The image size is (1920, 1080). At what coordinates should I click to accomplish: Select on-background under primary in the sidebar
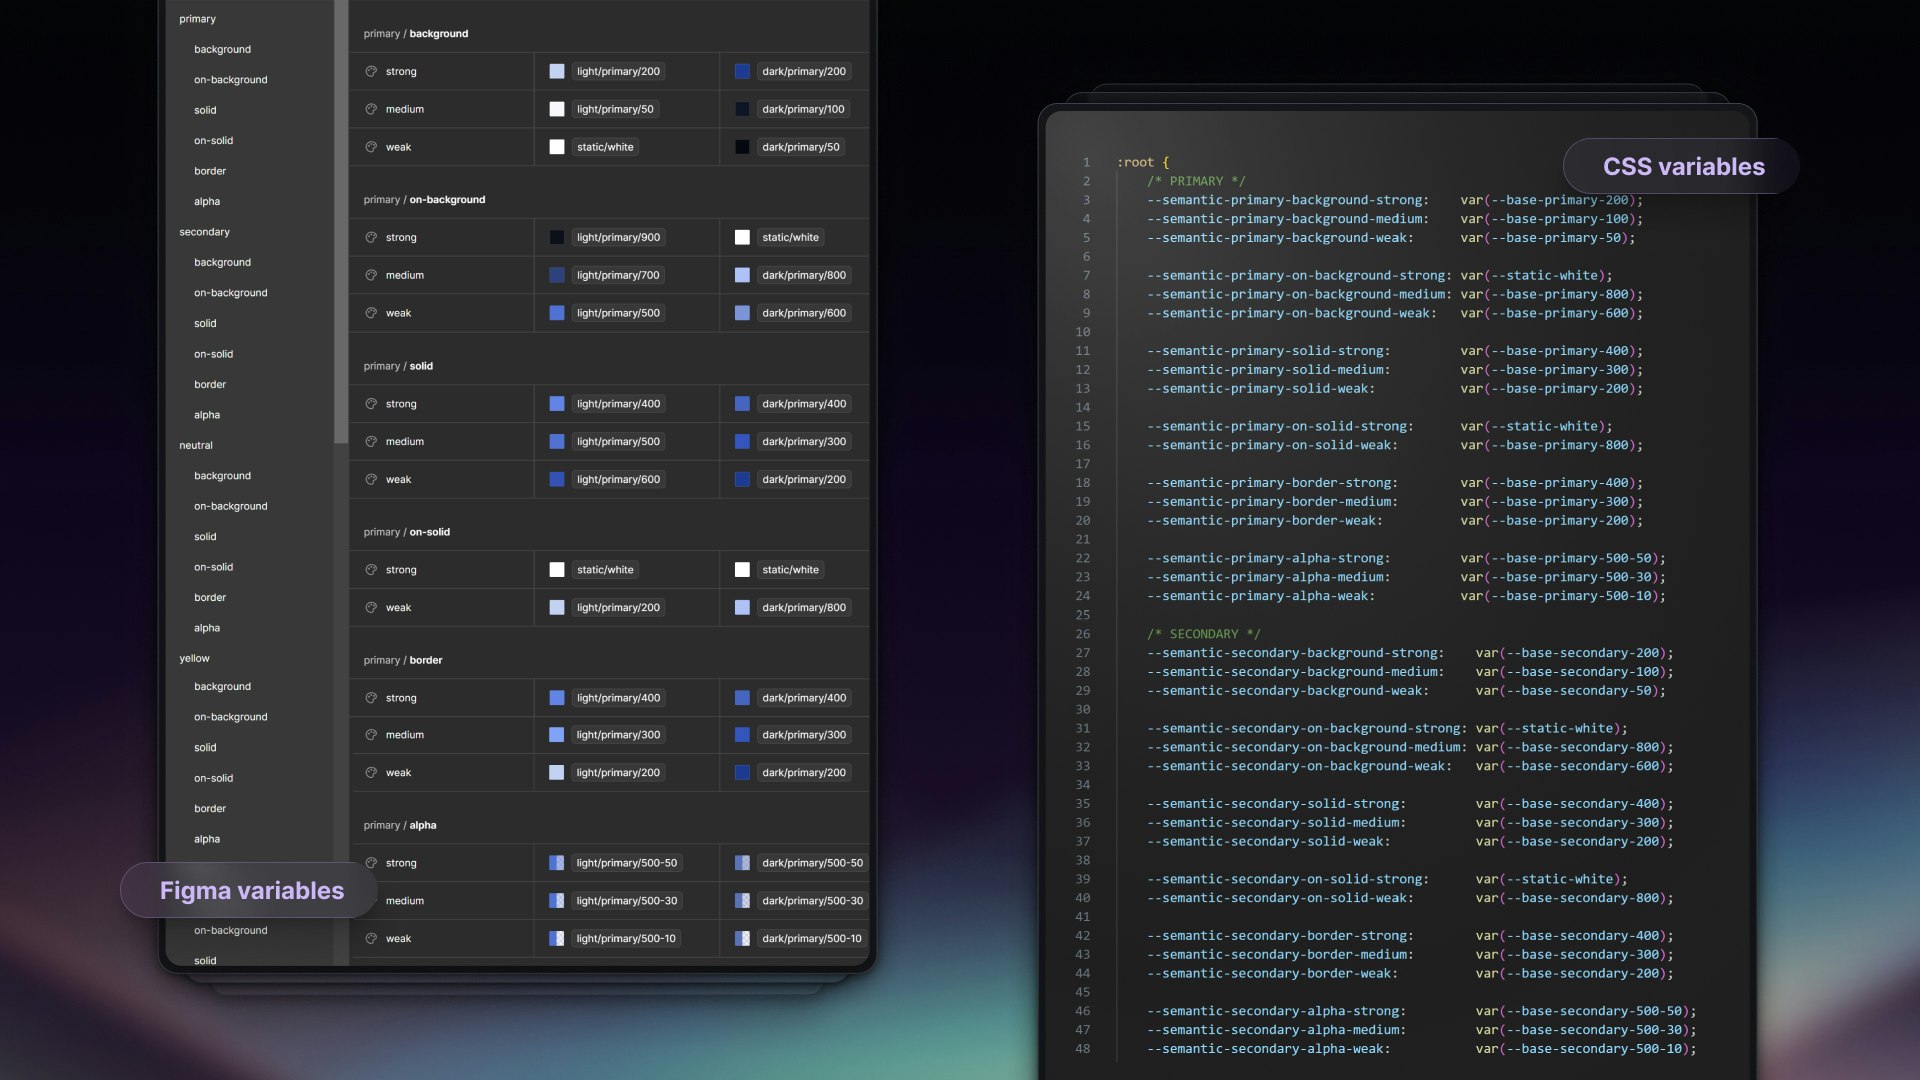230,80
